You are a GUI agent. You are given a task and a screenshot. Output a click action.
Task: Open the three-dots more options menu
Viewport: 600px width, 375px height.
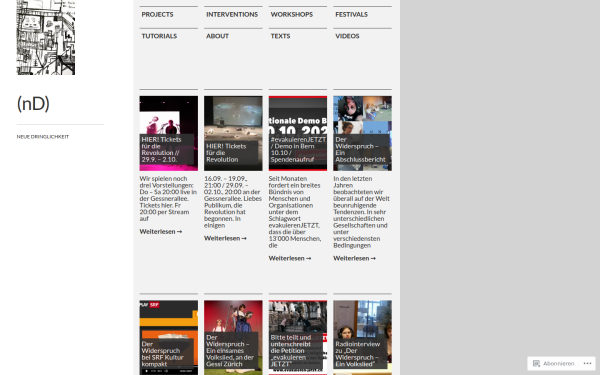click(x=588, y=364)
